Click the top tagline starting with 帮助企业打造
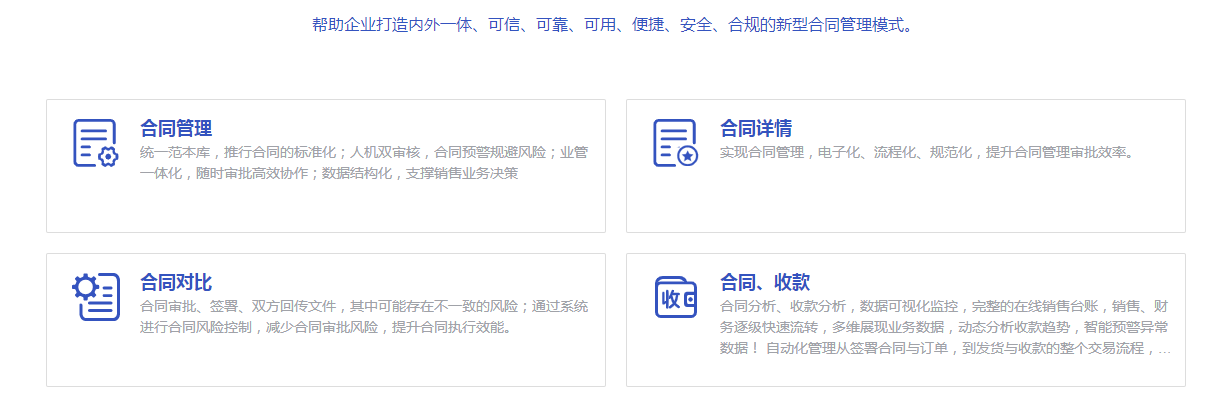Viewport: 1206px width, 412px height. click(x=613, y=25)
